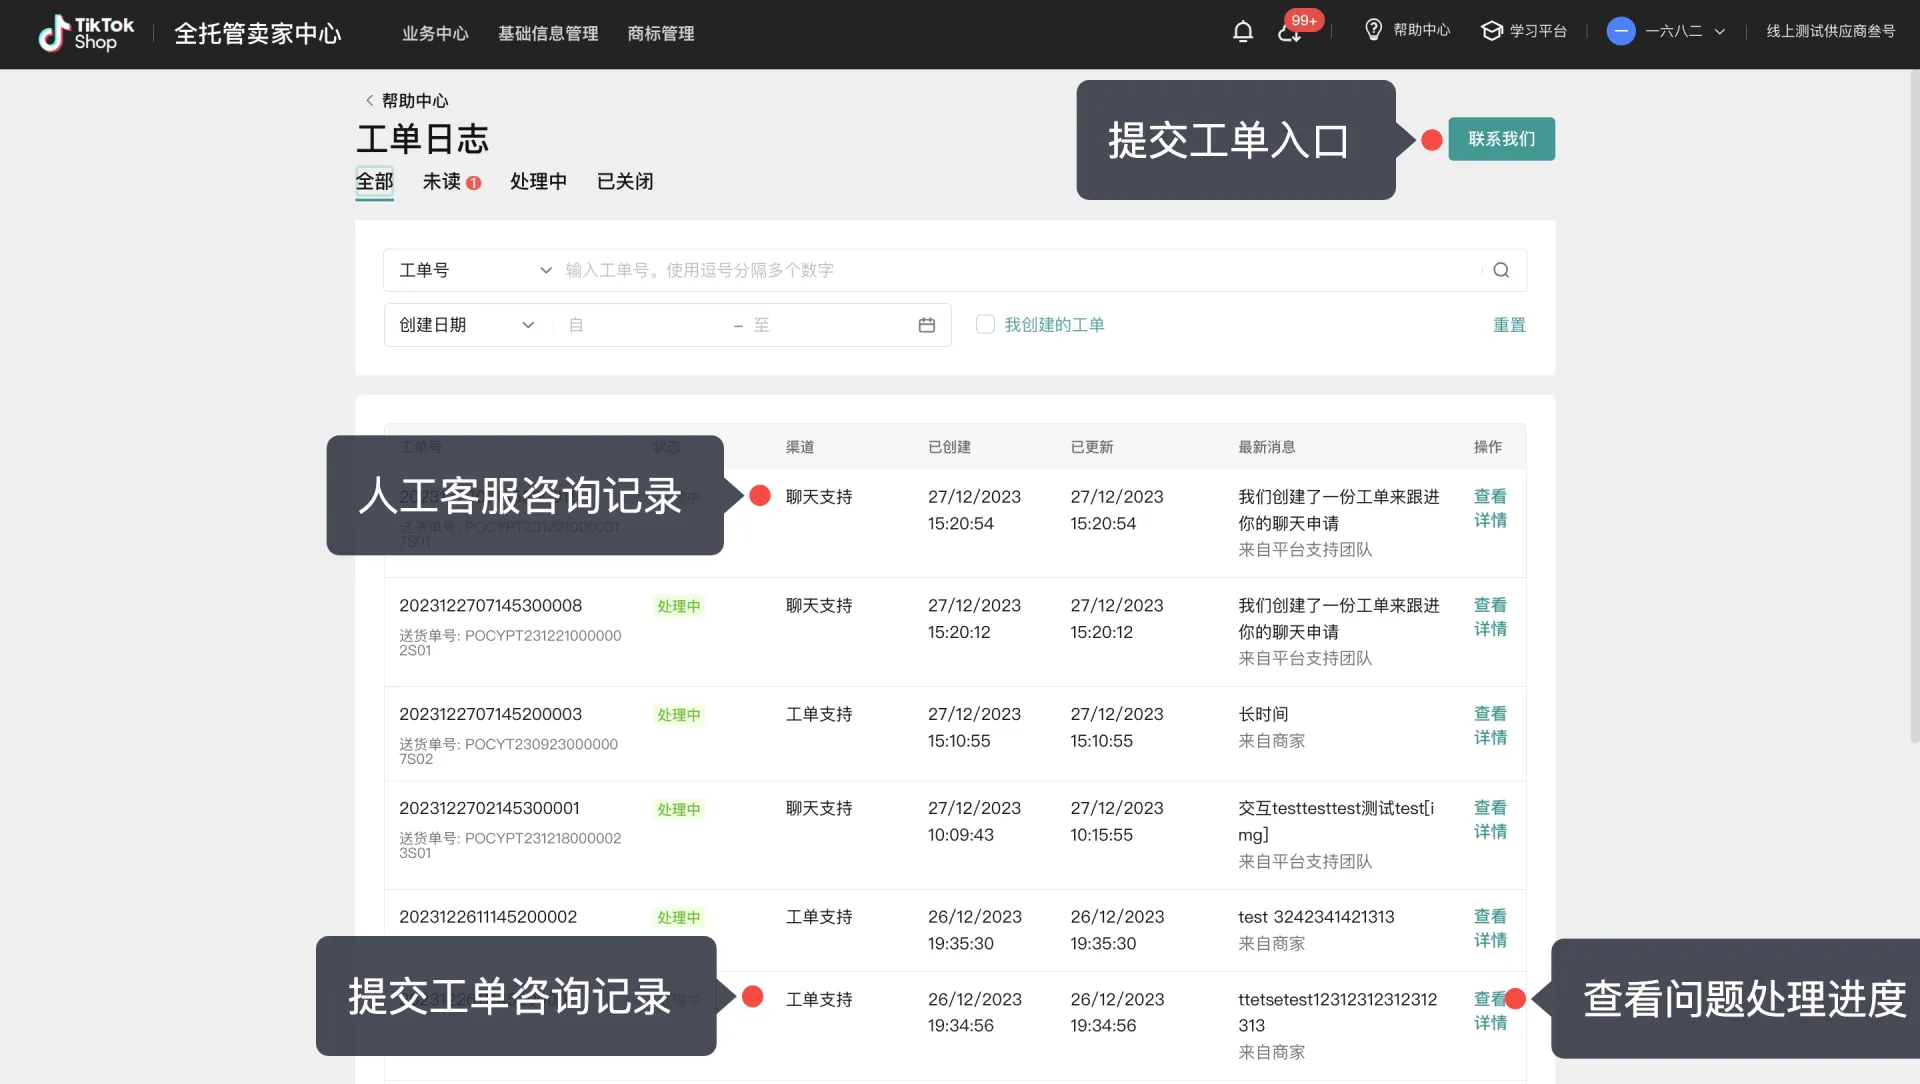This screenshot has width=1920, height=1084.
Task: Open the 基础信息管理 menu
Action: click(x=548, y=33)
